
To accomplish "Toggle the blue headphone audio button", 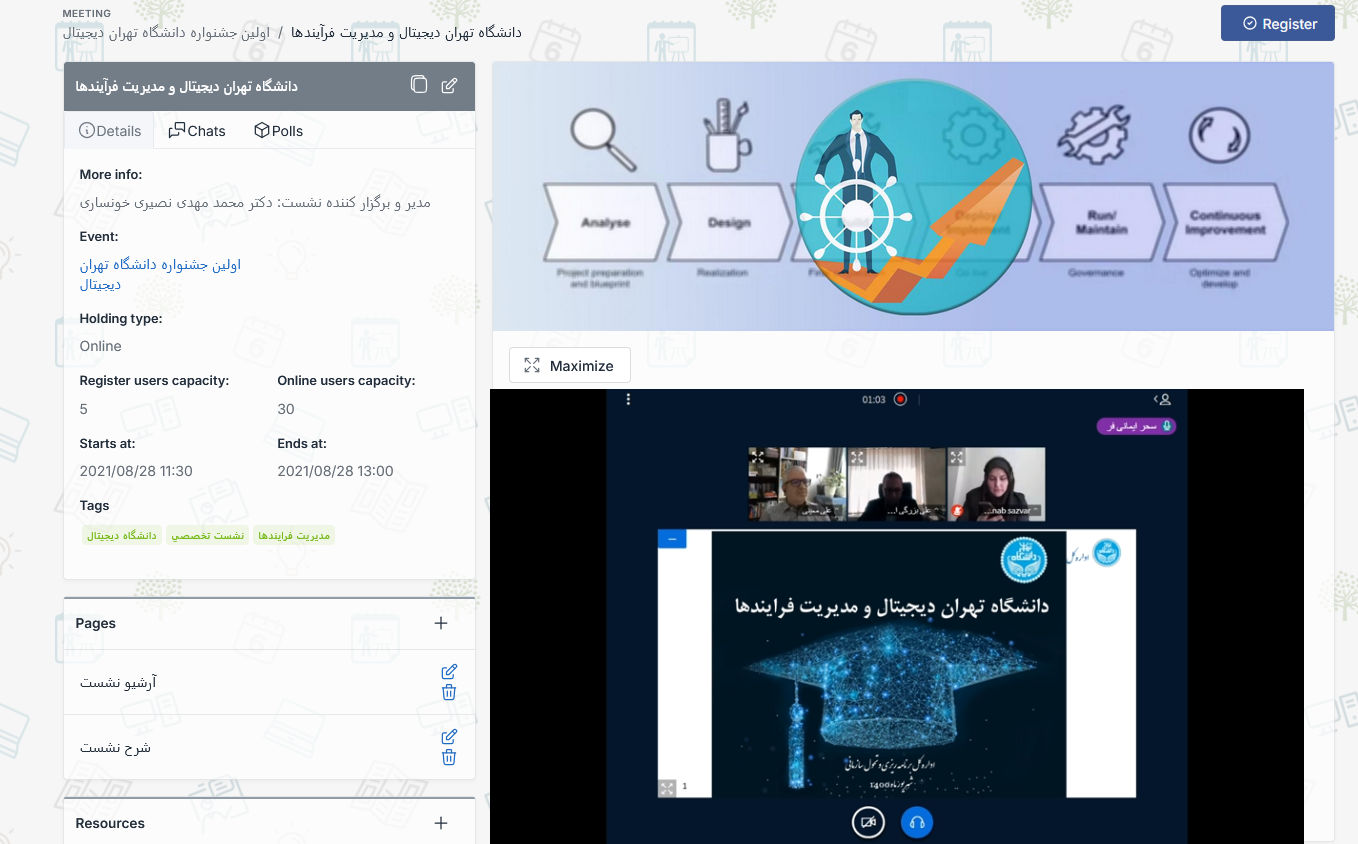I will tap(916, 822).
